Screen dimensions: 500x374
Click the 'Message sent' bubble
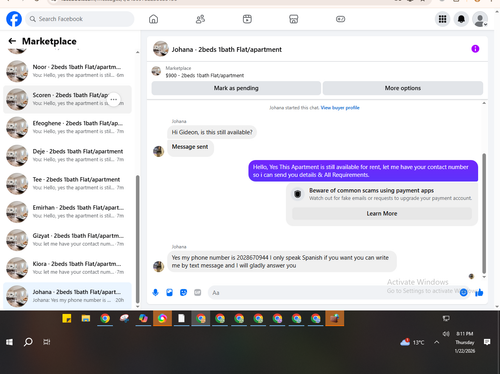pyautogui.click(x=190, y=147)
